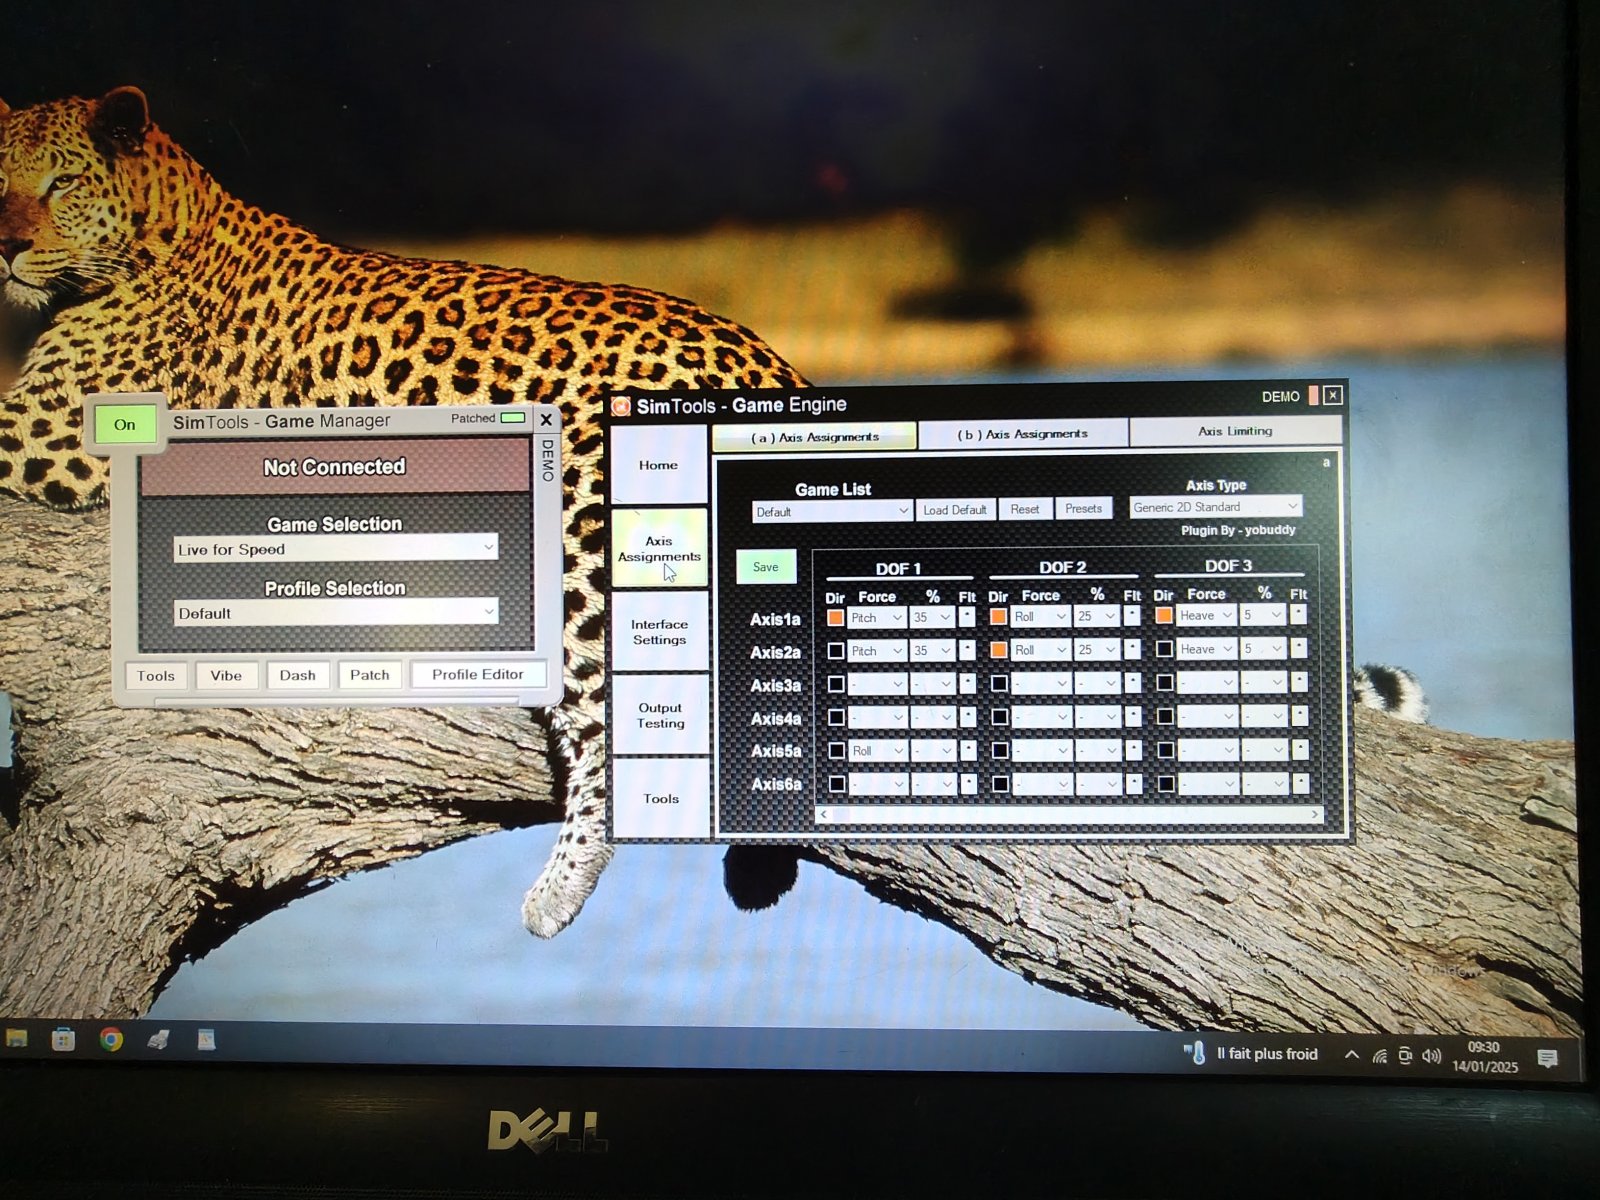This screenshot has width=1600, height=1200.
Task: Click the Reset button
Action: (1024, 509)
